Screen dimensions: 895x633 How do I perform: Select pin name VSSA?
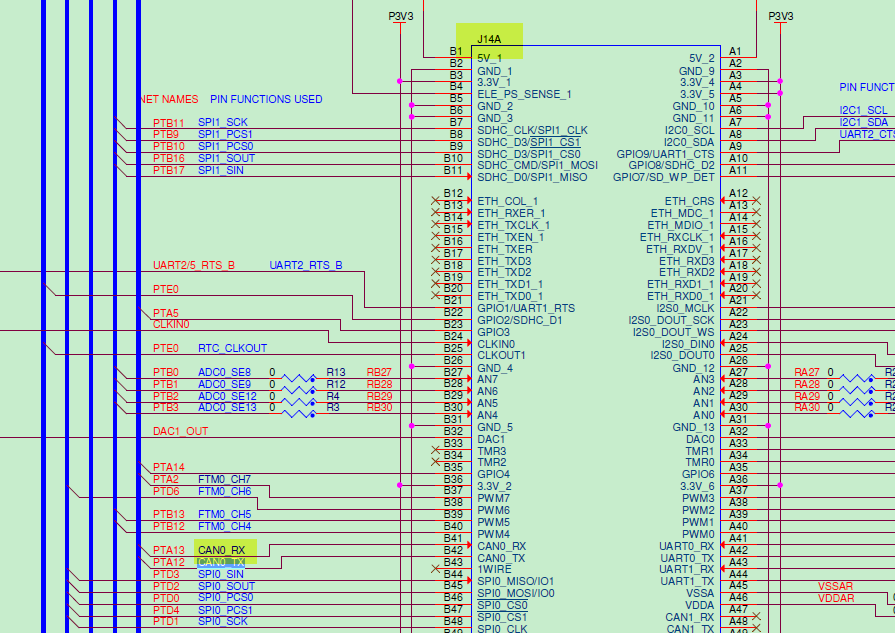[x=700, y=594]
